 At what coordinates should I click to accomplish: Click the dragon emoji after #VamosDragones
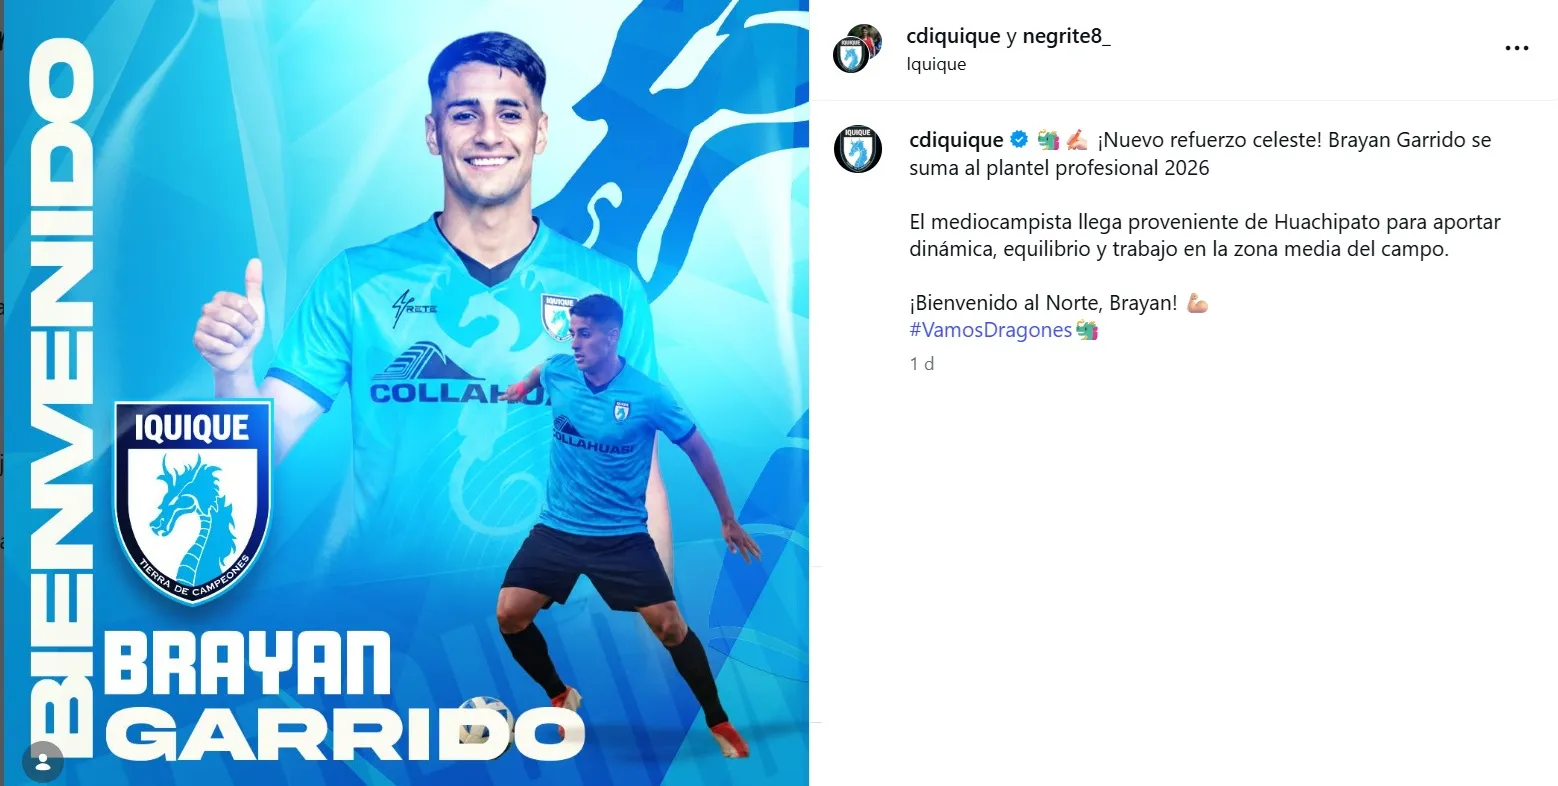[1087, 330]
